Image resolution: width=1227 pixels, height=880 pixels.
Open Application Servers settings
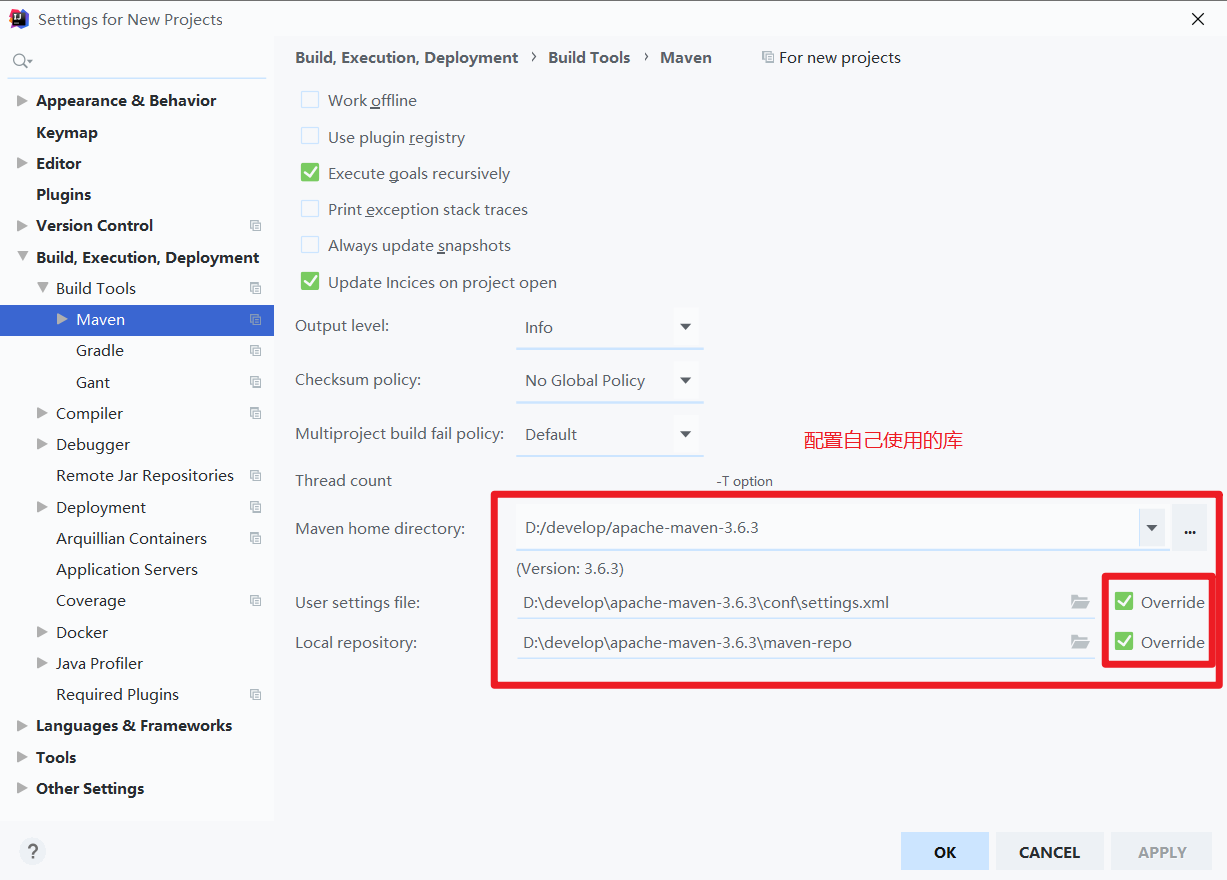pos(127,570)
